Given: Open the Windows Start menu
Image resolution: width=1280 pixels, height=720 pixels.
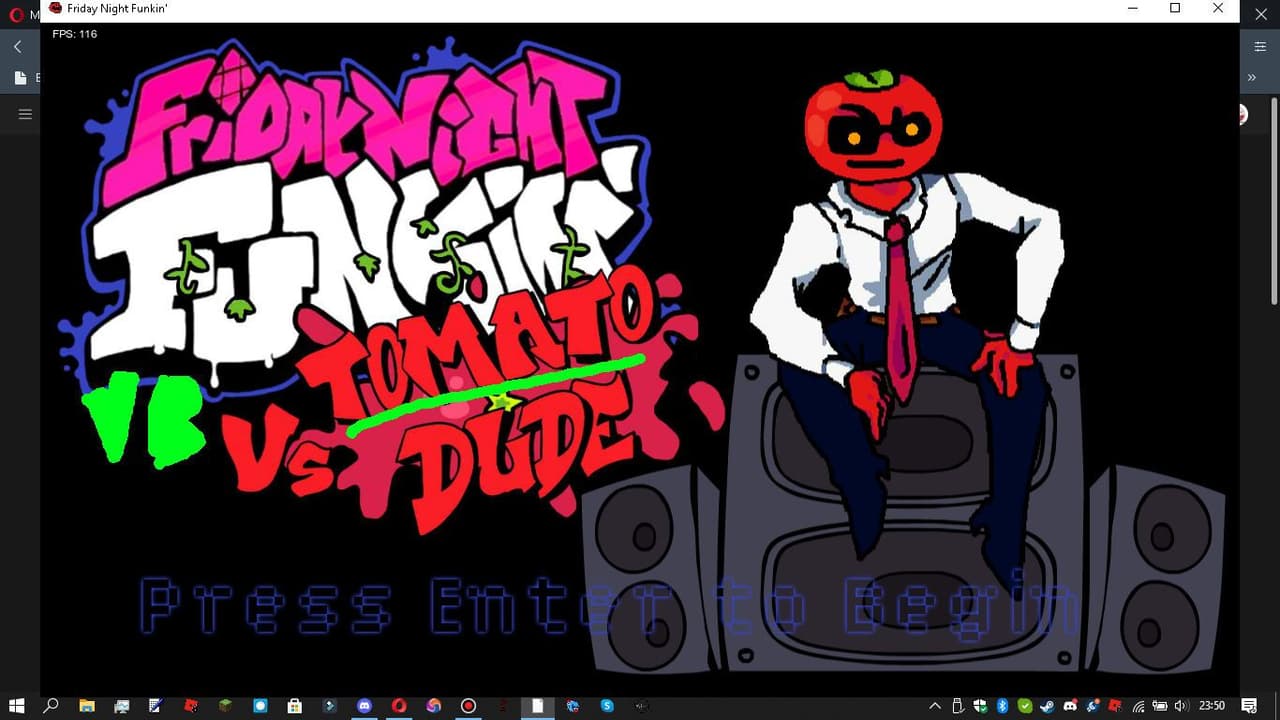Looking at the screenshot, I should tap(17, 706).
